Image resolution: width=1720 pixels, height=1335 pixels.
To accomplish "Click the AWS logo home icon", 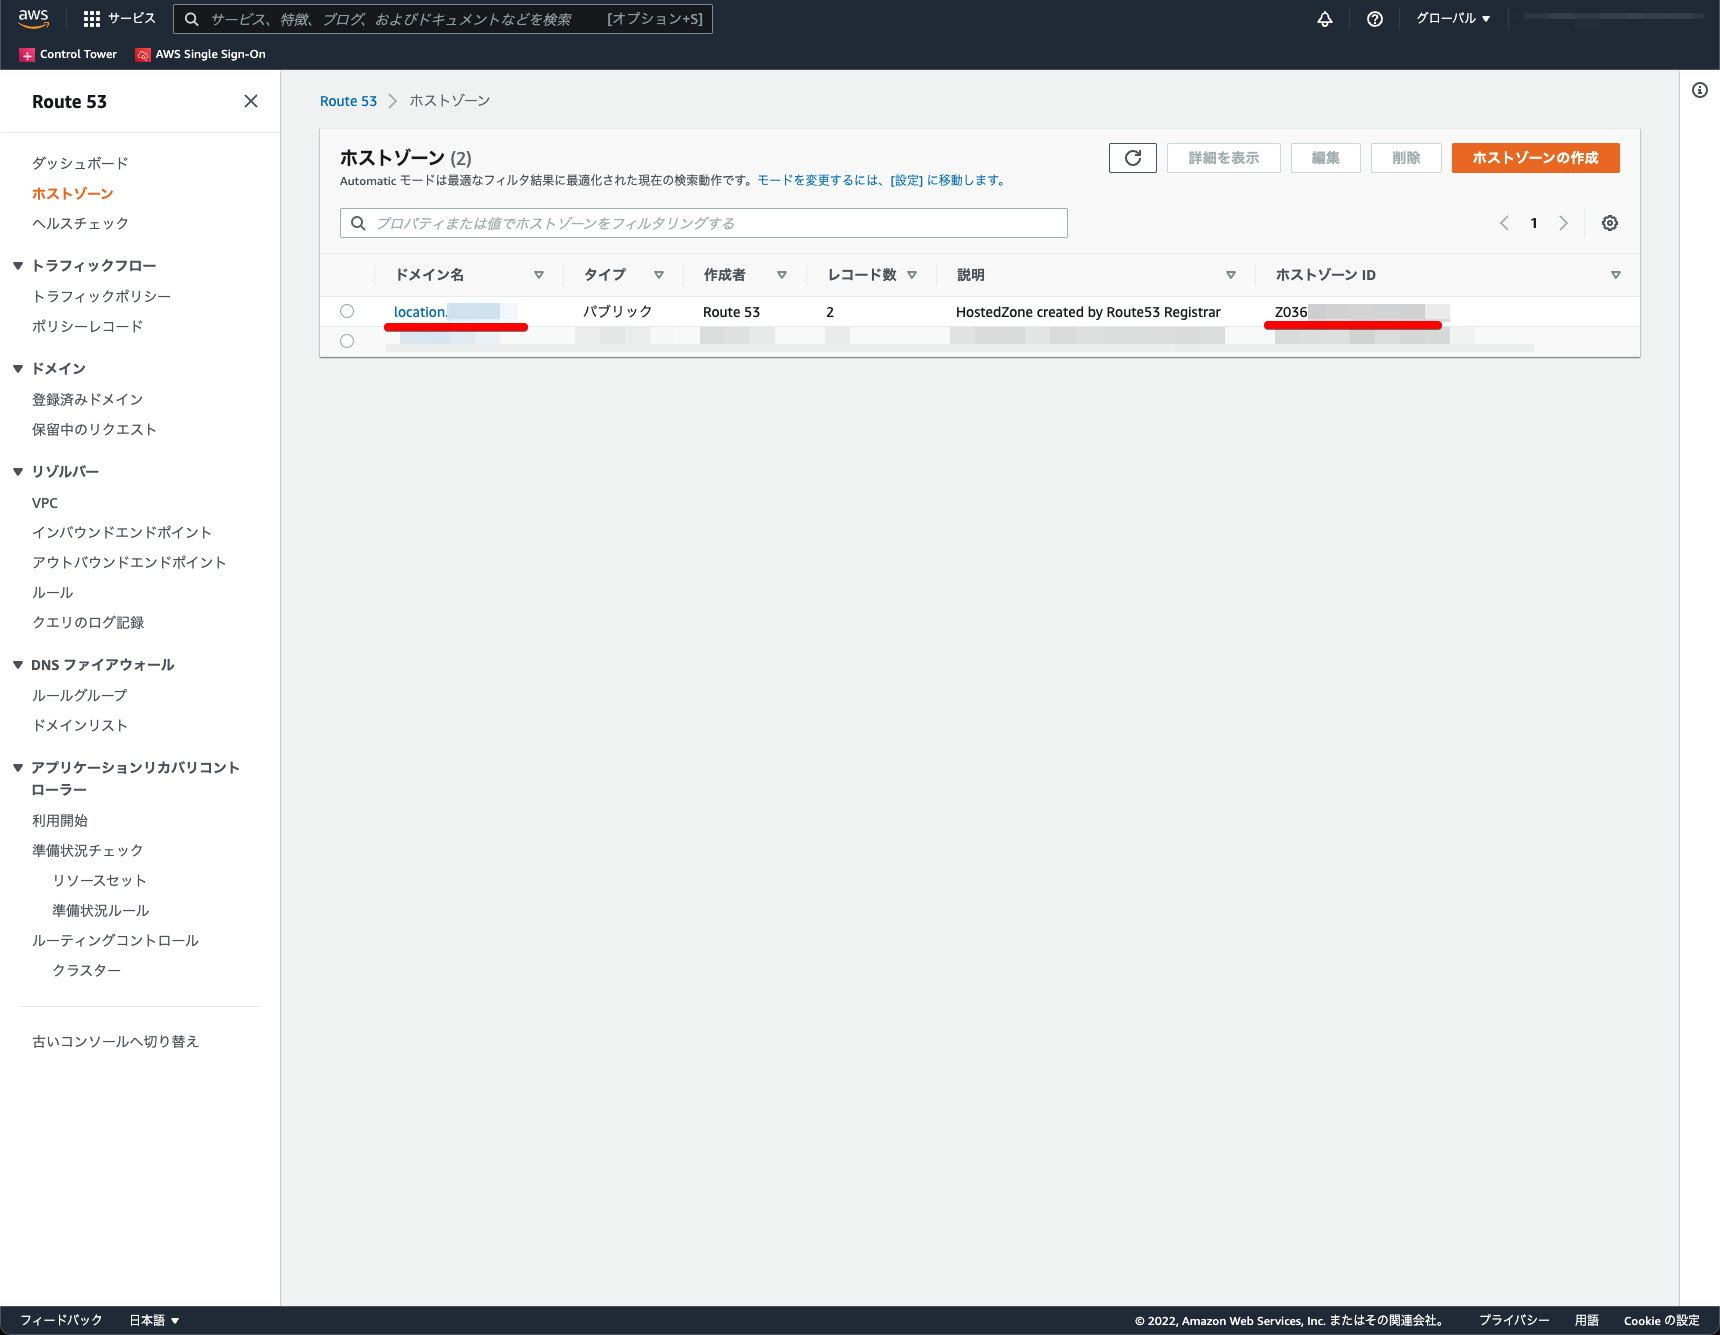I will pyautogui.click(x=33, y=19).
